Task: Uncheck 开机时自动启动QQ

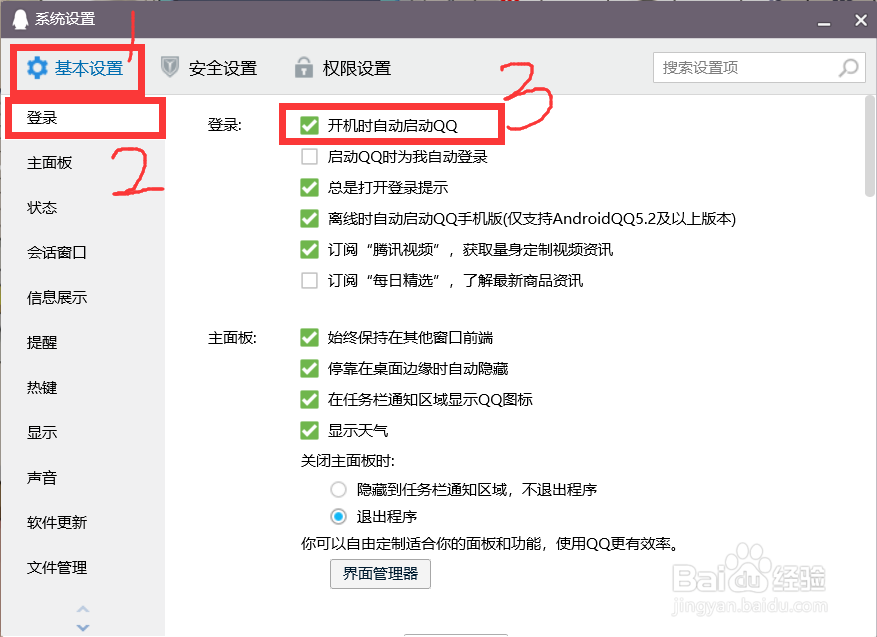Action: pos(309,125)
